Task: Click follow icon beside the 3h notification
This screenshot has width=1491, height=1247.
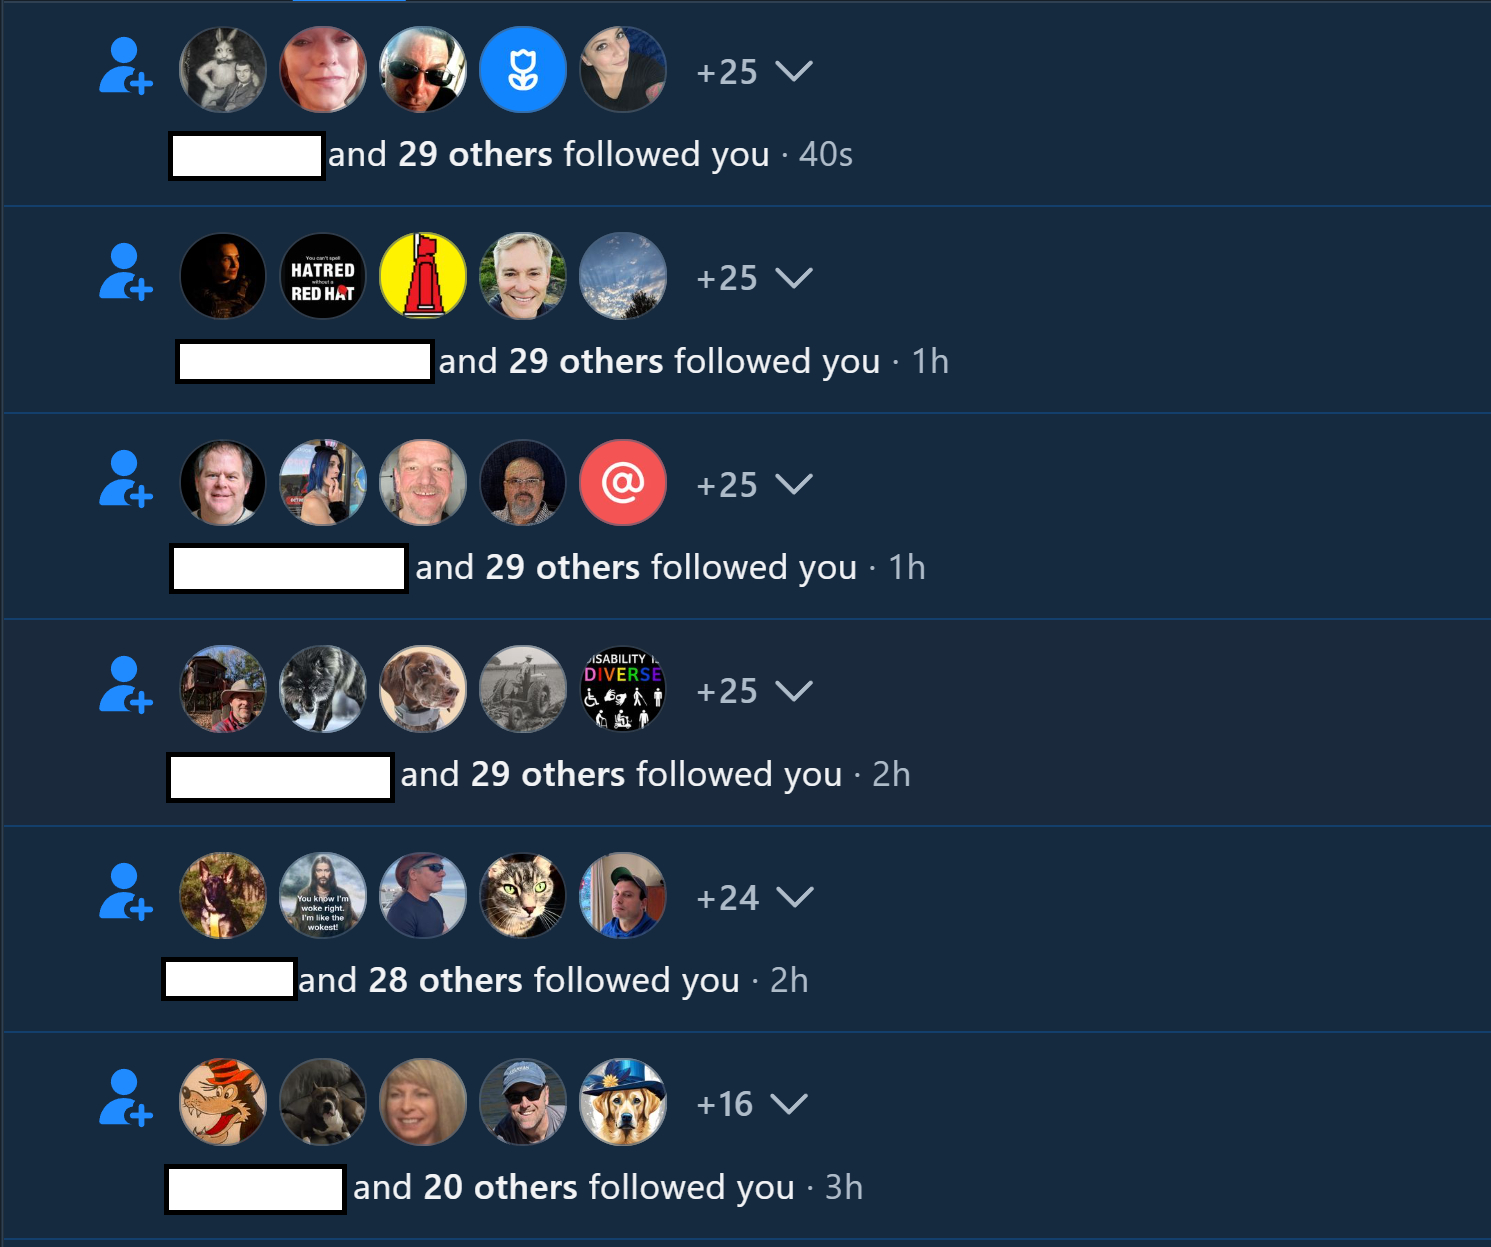Action: [x=126, y=1099]
